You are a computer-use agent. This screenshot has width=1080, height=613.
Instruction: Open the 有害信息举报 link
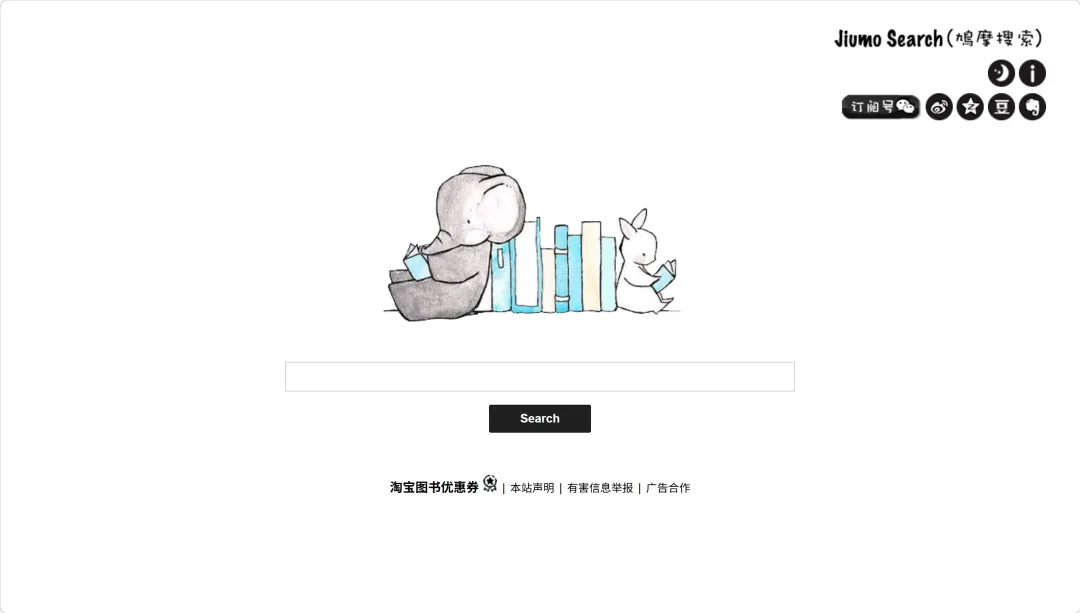coord(600,488)
